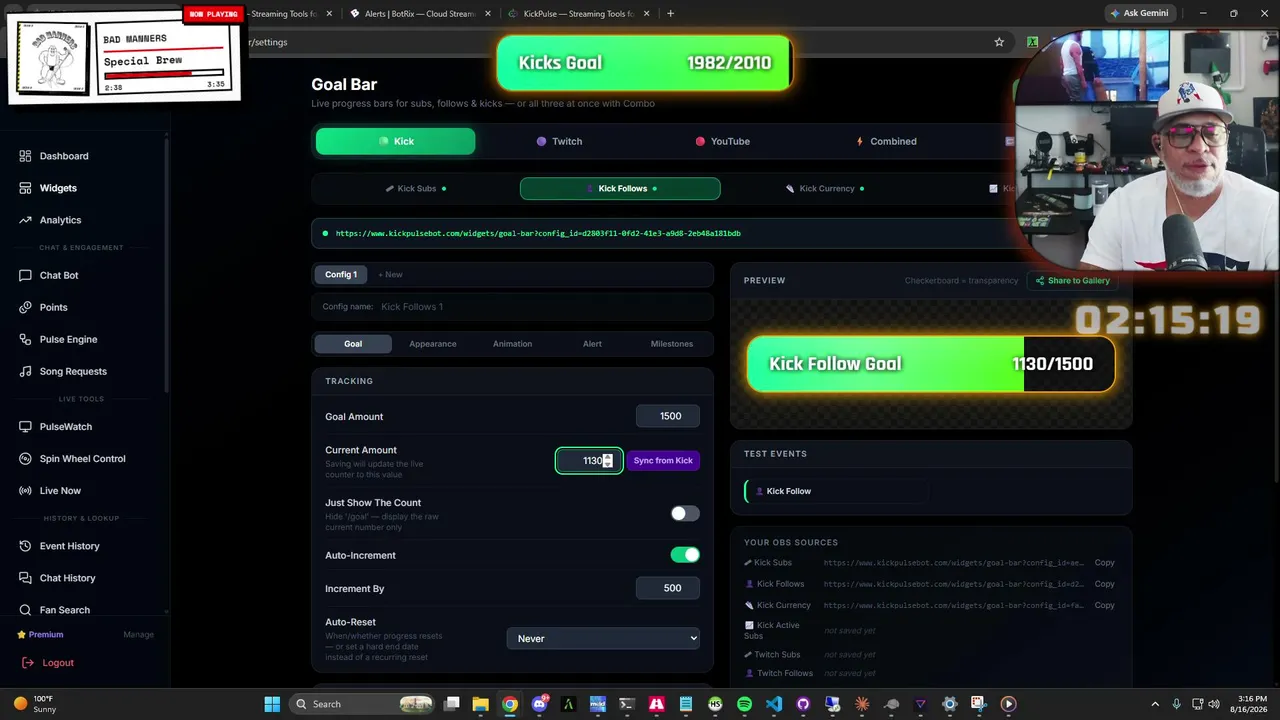
Task: Copy the Kick Currency OBS source URL
Action: 1104,605
